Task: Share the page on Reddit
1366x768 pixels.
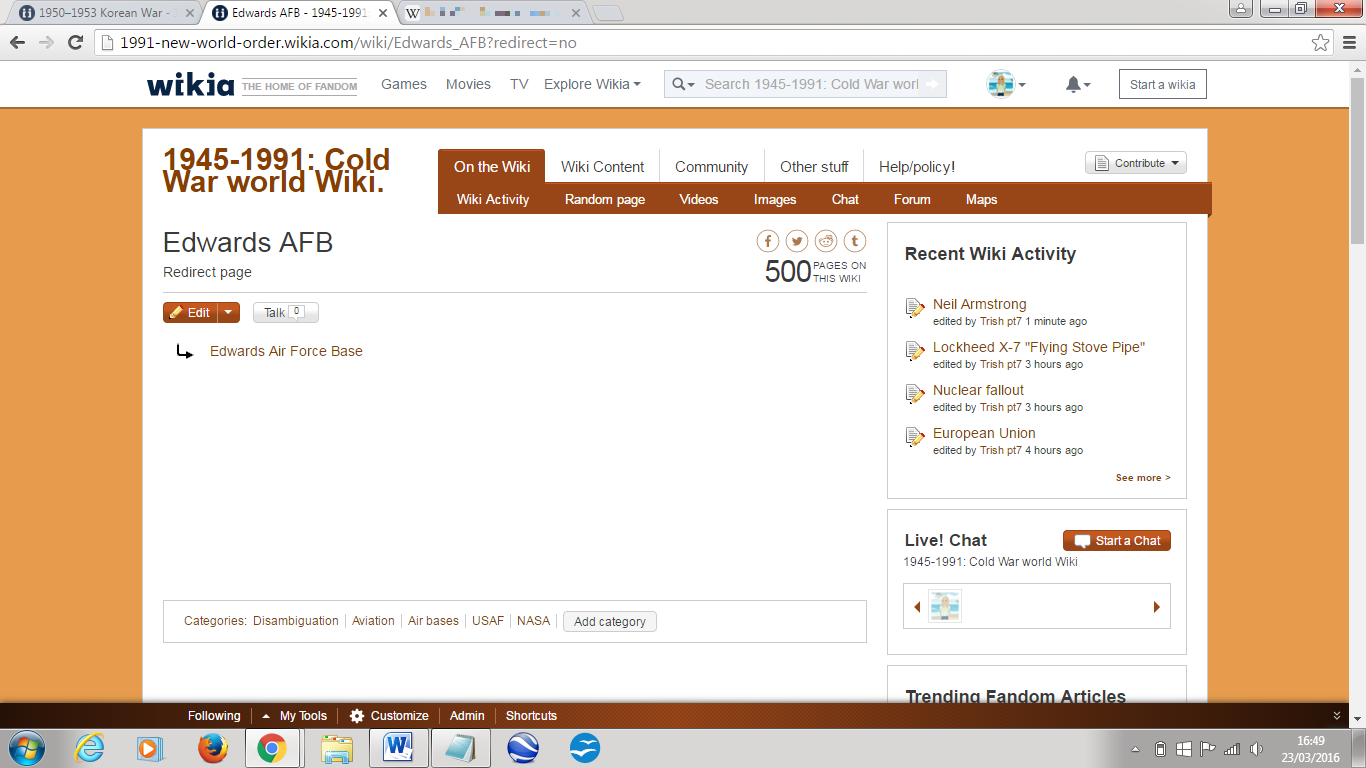Action: 826,241
